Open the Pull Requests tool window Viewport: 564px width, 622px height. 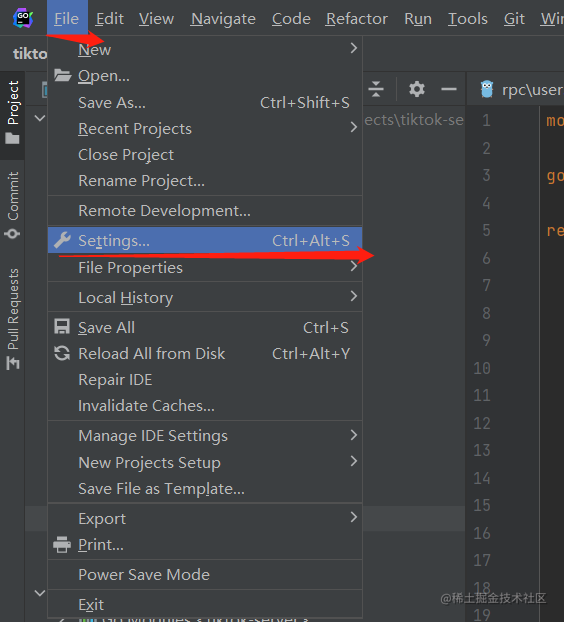(12, 319)
